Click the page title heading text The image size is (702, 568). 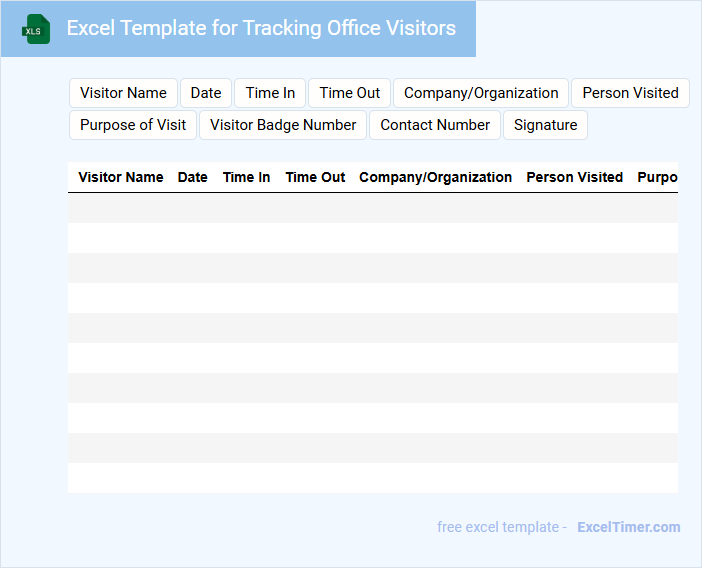[x=261, y=28]
